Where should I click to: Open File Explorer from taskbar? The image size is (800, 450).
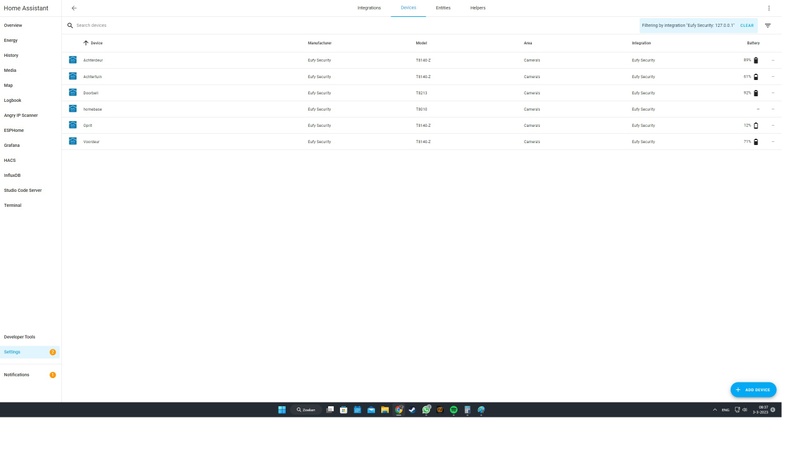pyautogui.click(x=385, y=410)
